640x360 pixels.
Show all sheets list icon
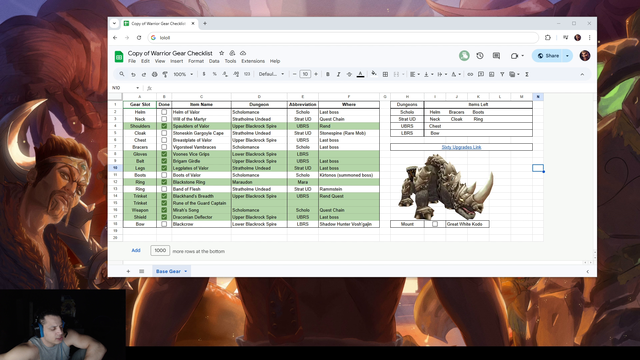(142, 271)
